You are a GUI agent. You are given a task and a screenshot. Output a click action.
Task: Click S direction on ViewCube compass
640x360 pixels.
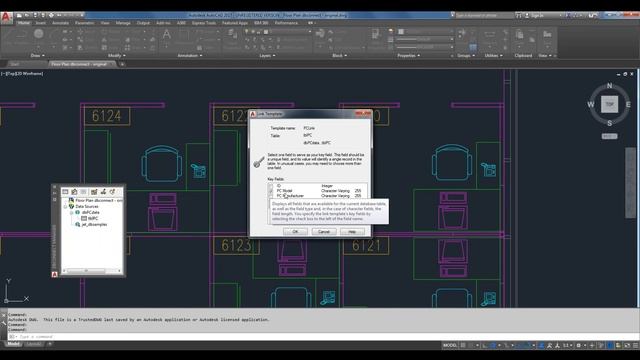[609, 123]
